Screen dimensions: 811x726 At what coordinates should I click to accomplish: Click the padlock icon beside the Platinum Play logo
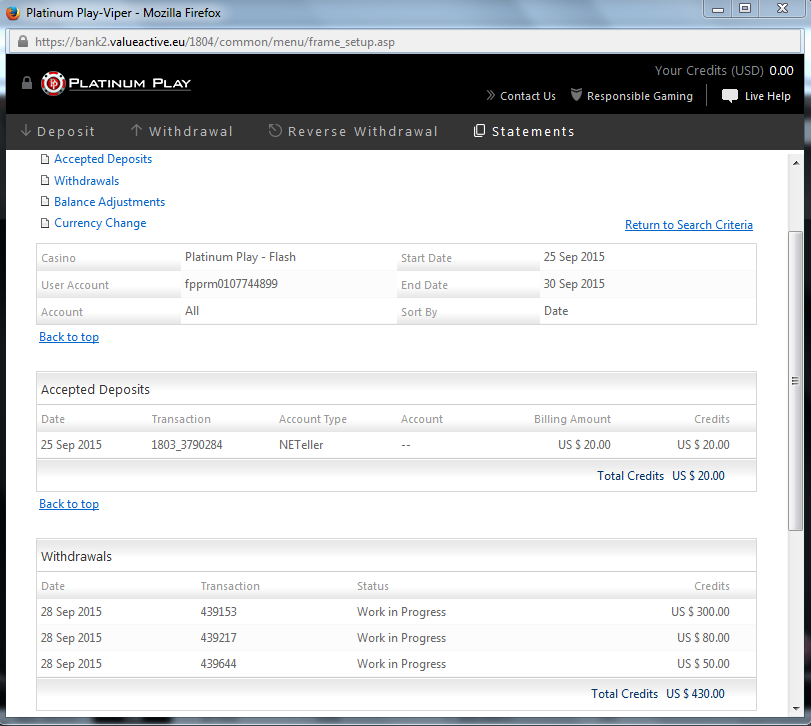[x=27, y=83]
